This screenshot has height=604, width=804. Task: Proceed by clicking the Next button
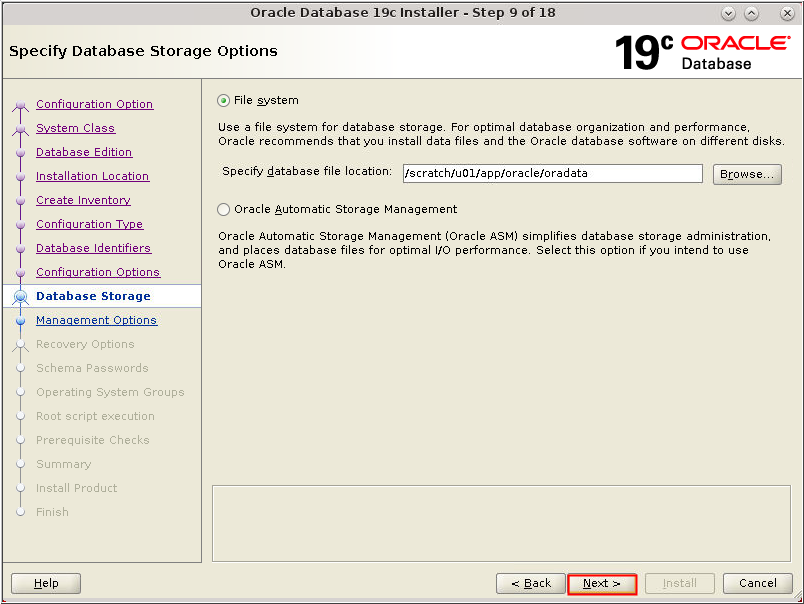click(x=602, y=583)
